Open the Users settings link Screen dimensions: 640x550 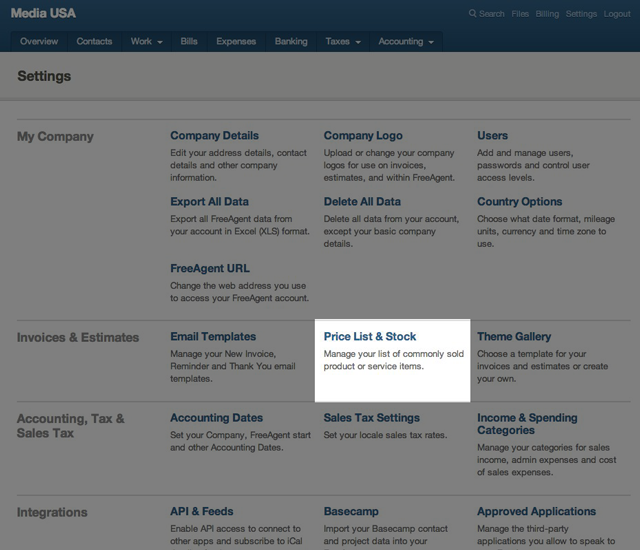click(492, 136)
